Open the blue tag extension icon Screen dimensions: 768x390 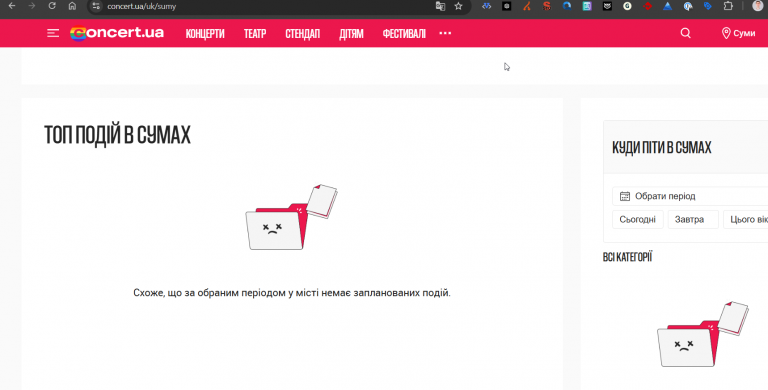708,6
